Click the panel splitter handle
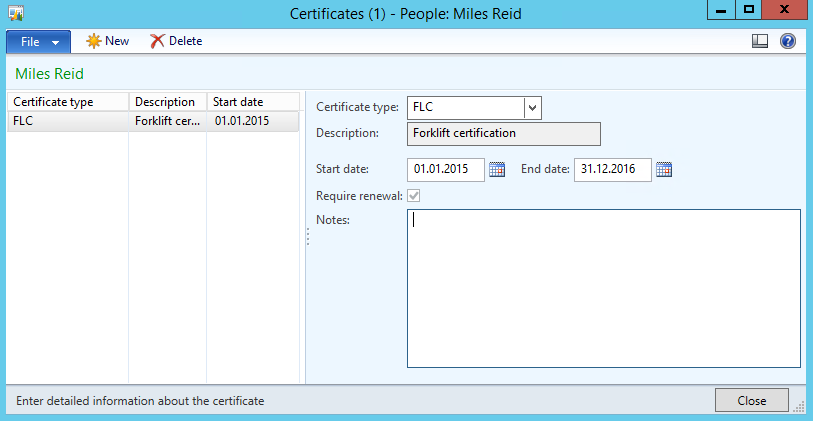 tap(307, 236)
